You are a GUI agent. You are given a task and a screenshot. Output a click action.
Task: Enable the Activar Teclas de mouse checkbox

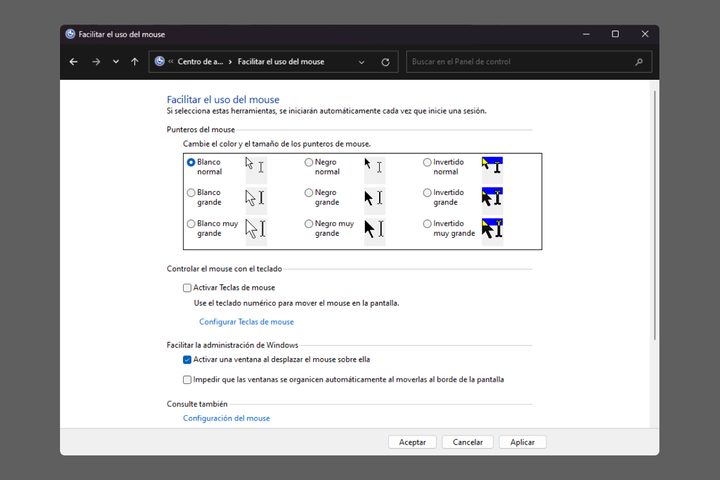tap(187, 288)
